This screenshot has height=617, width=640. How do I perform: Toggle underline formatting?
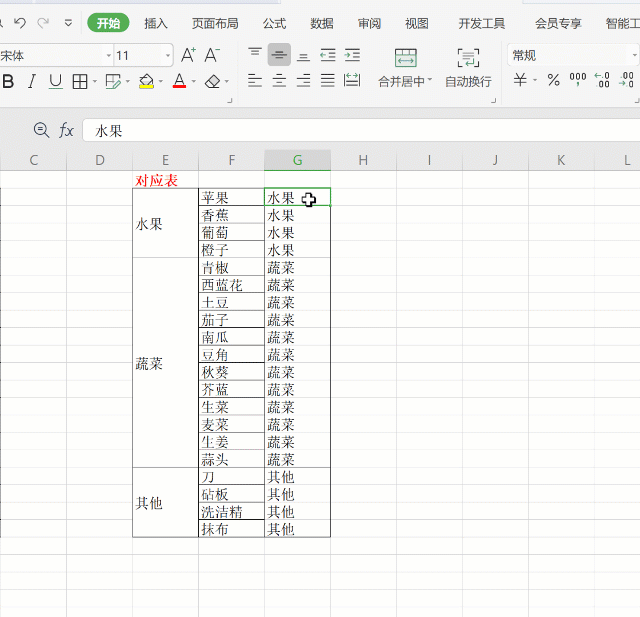click(55, 81)
